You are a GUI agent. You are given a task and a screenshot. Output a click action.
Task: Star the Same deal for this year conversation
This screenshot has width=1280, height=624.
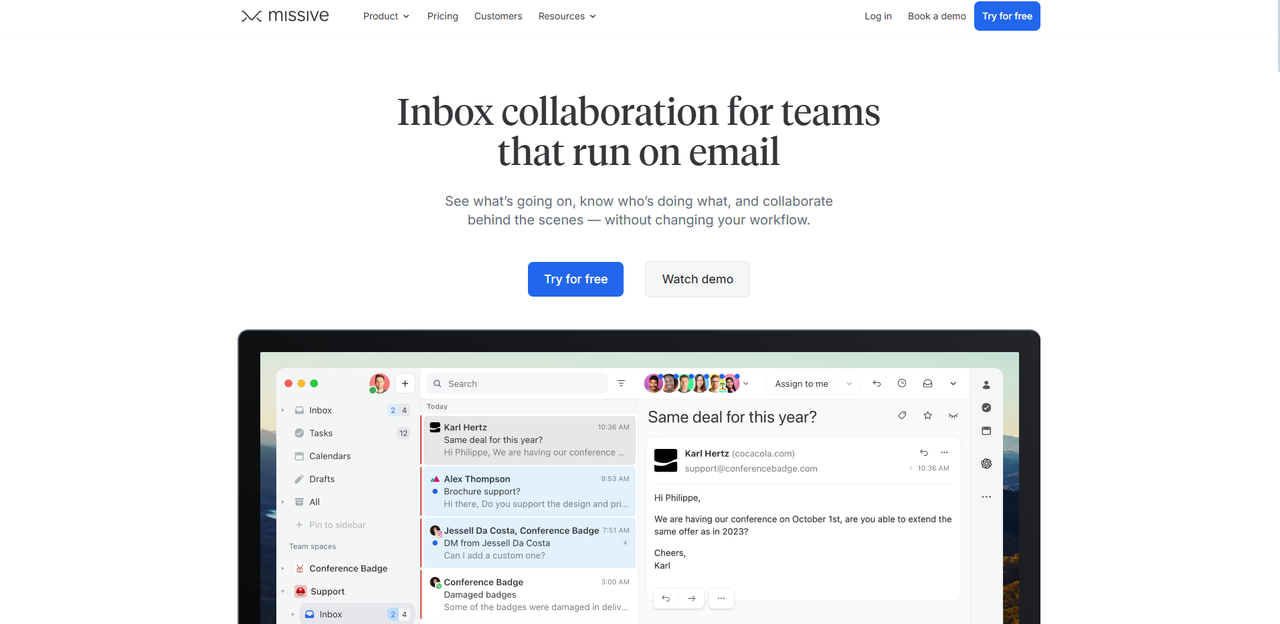[928, 415]
